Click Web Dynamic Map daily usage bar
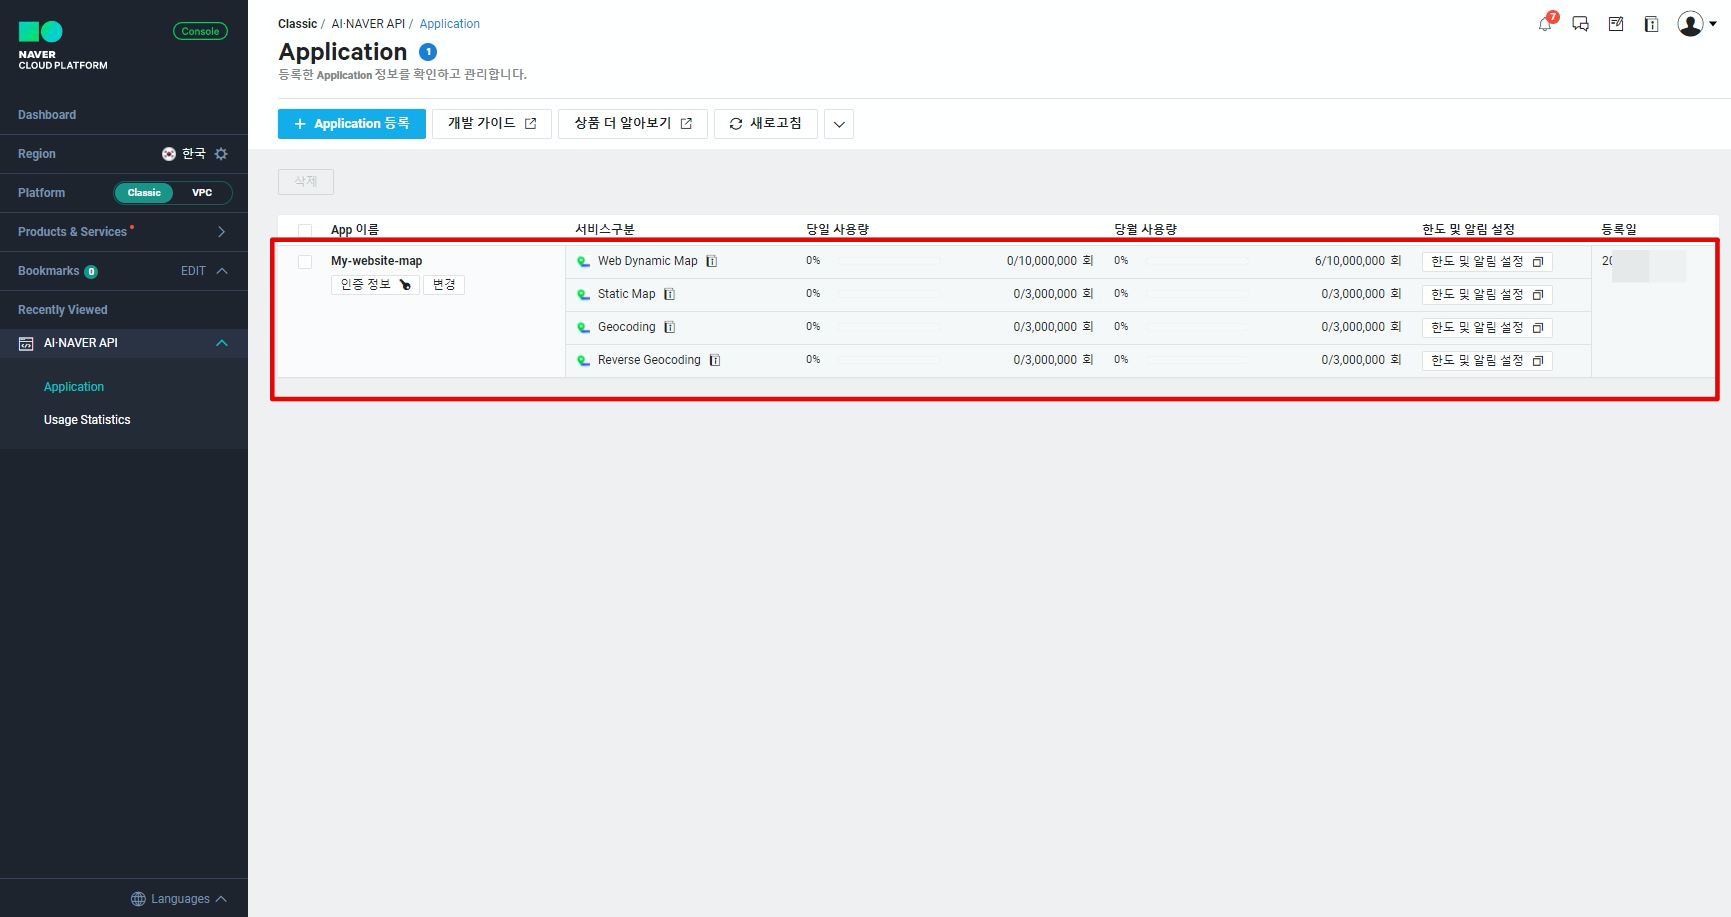This screenshot has height=917, width=1731. coord(888,261)
